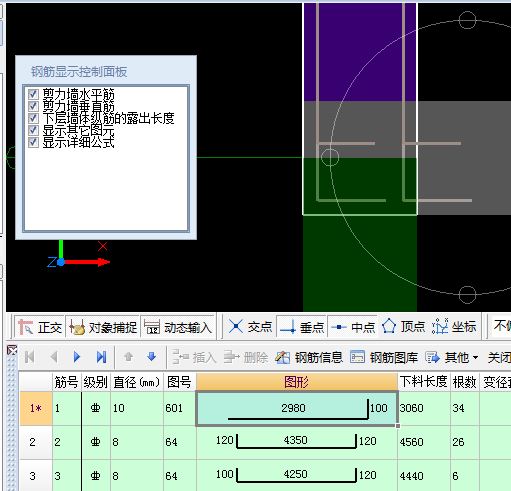Select row header 3
Viewport: 511px width, 491px height.
tap(36, 476)
